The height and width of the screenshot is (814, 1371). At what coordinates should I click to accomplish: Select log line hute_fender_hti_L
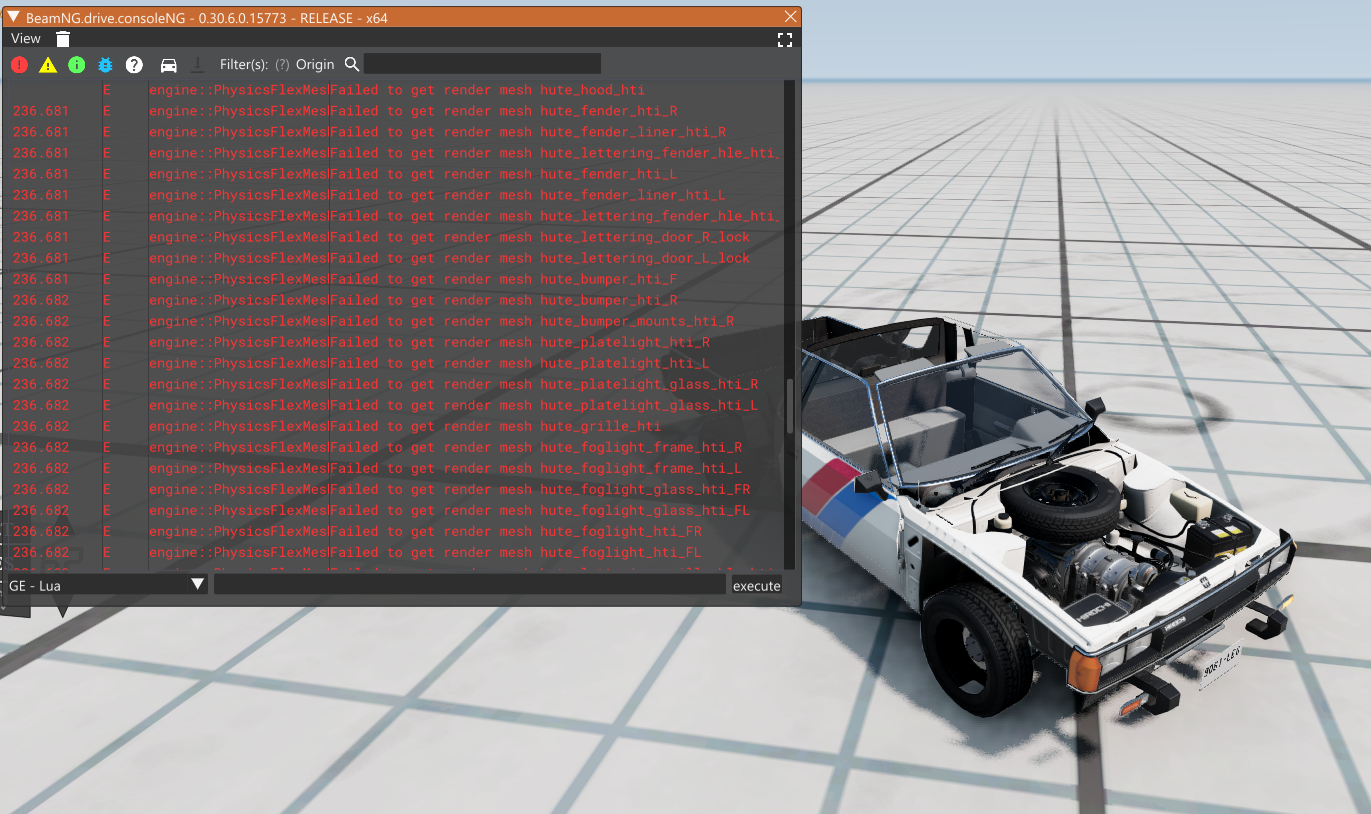395,174
